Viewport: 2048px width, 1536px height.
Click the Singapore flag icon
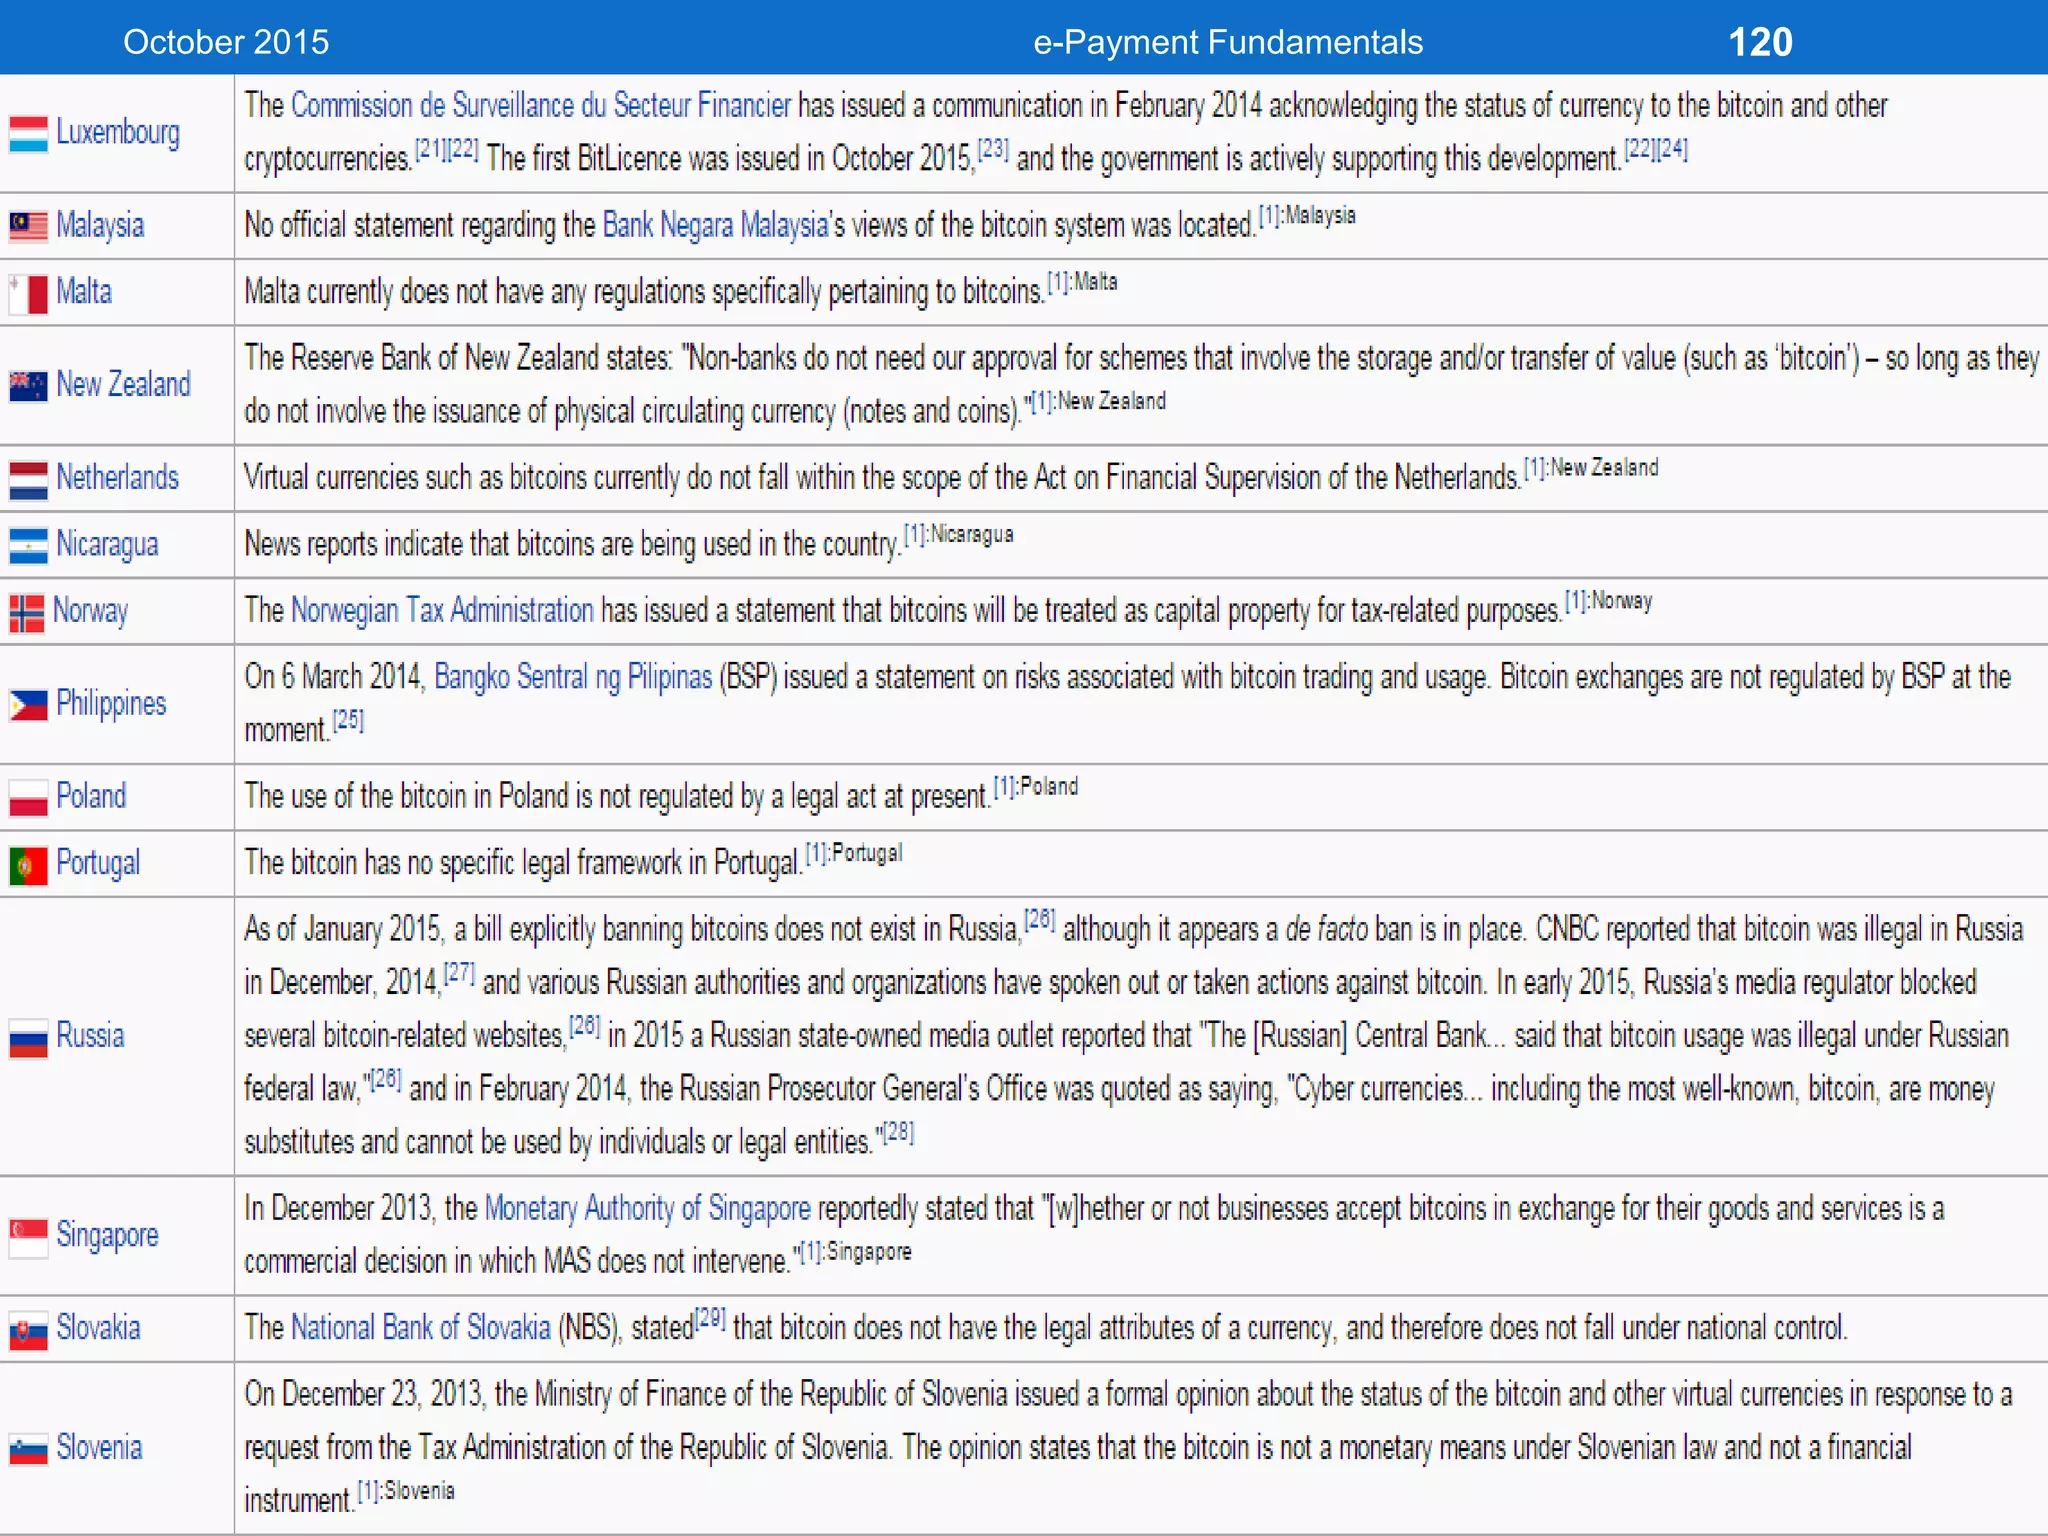click(28, 1237)
